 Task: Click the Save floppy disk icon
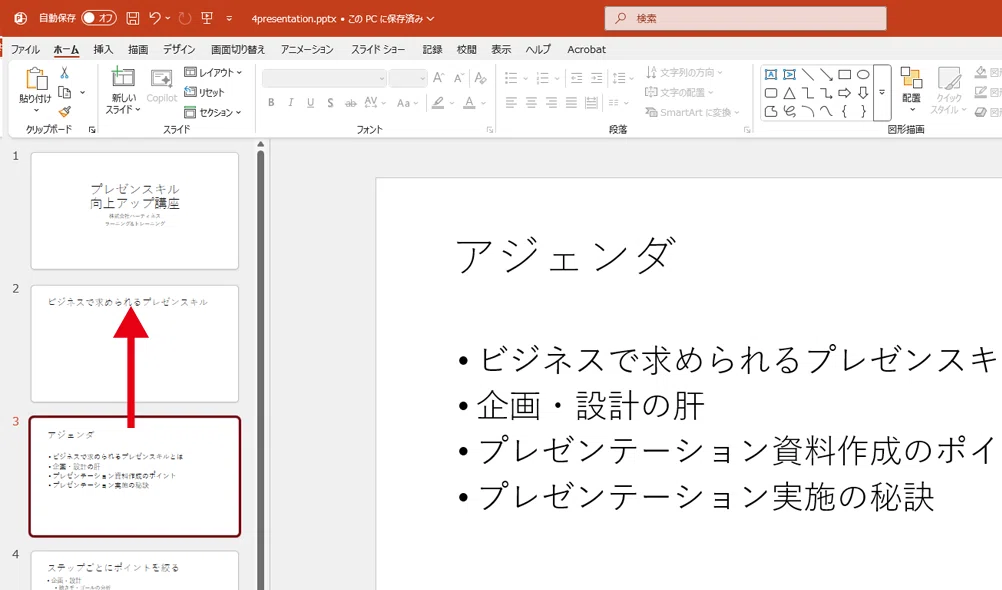point(132,19)
